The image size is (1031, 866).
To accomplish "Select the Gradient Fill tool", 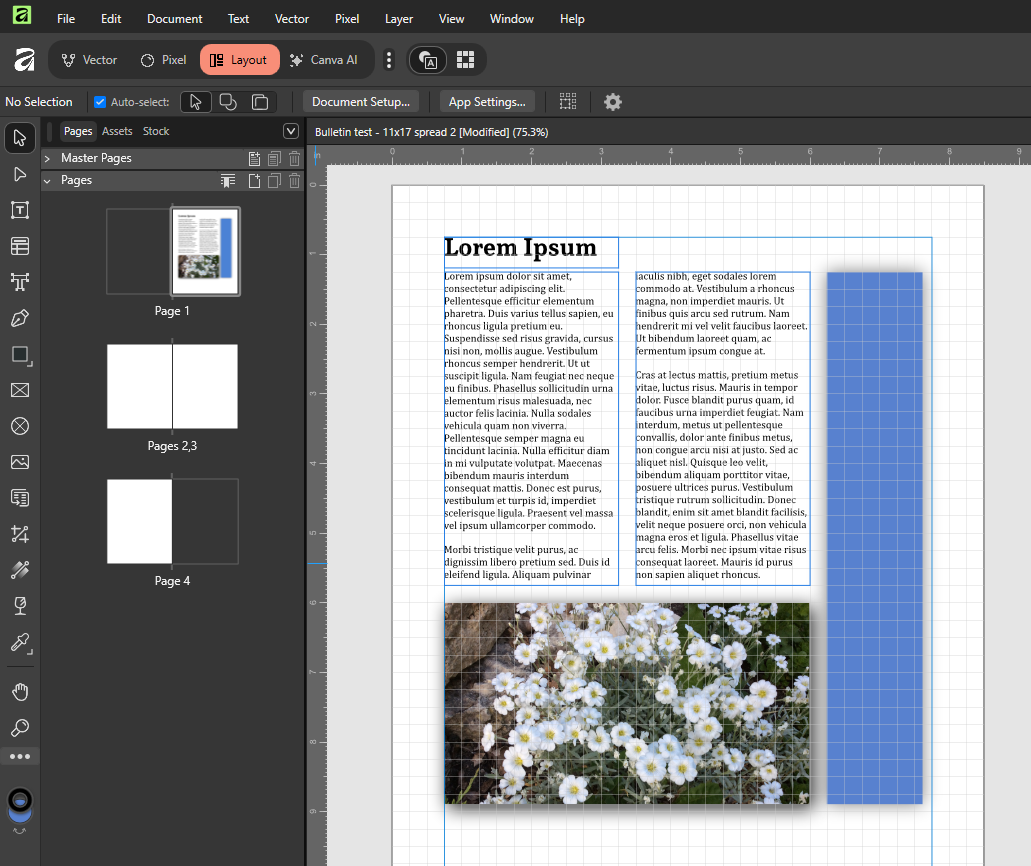I will pos(20,570).
